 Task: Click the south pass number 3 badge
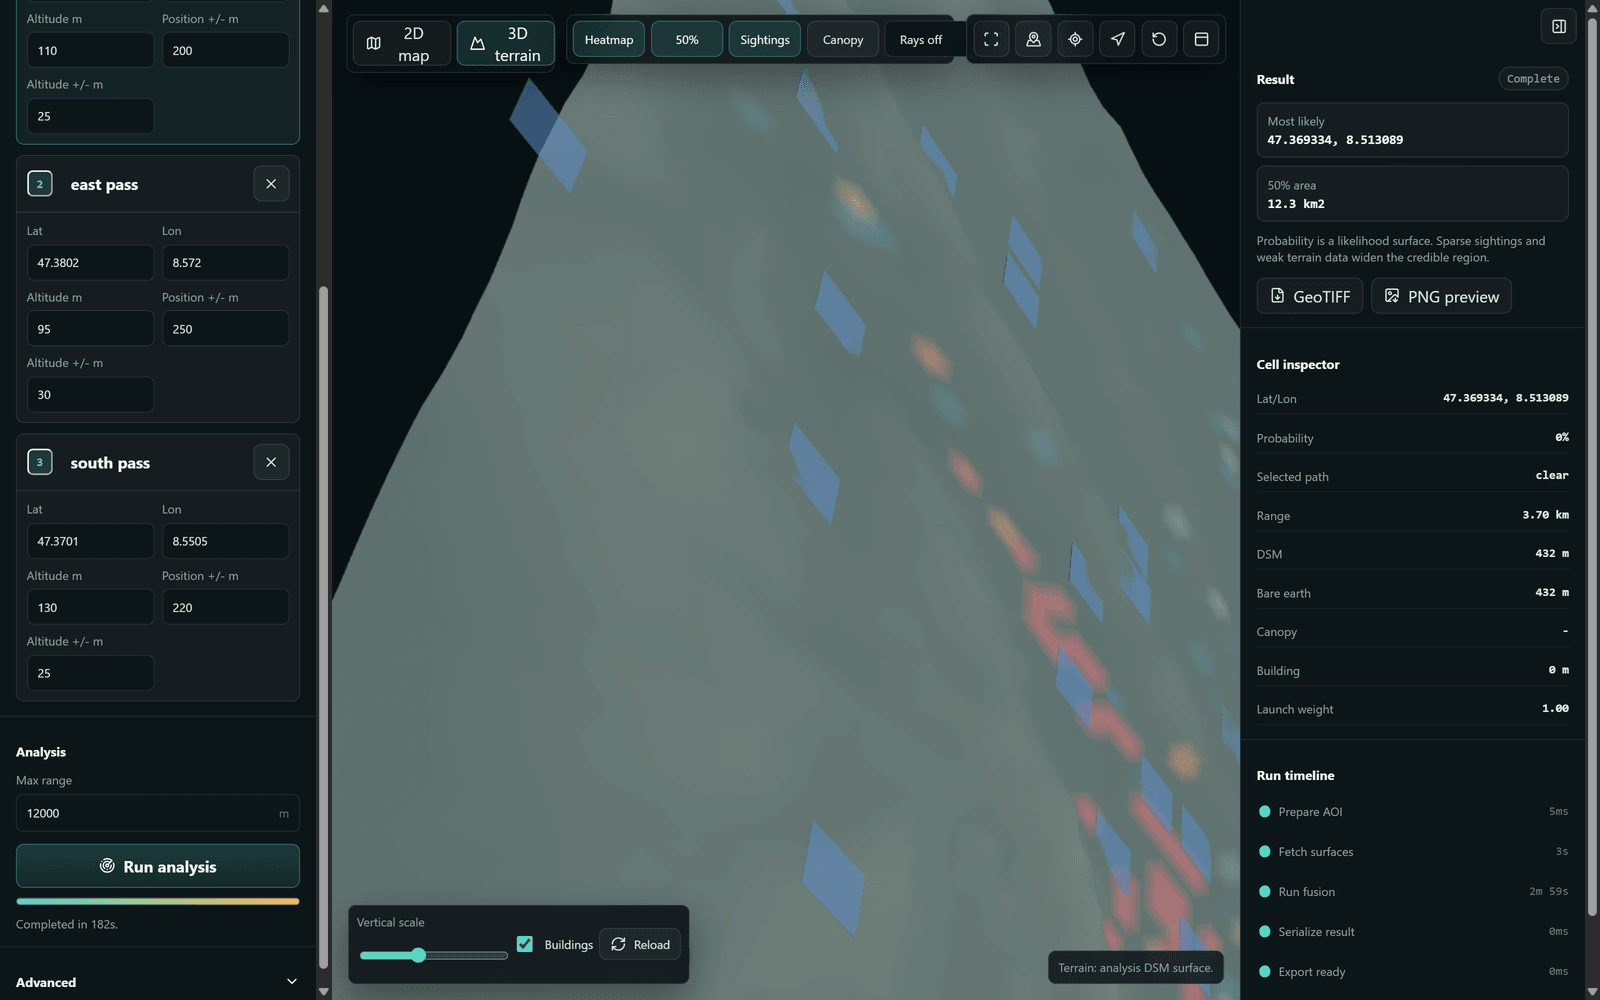(x=40, y=462)
